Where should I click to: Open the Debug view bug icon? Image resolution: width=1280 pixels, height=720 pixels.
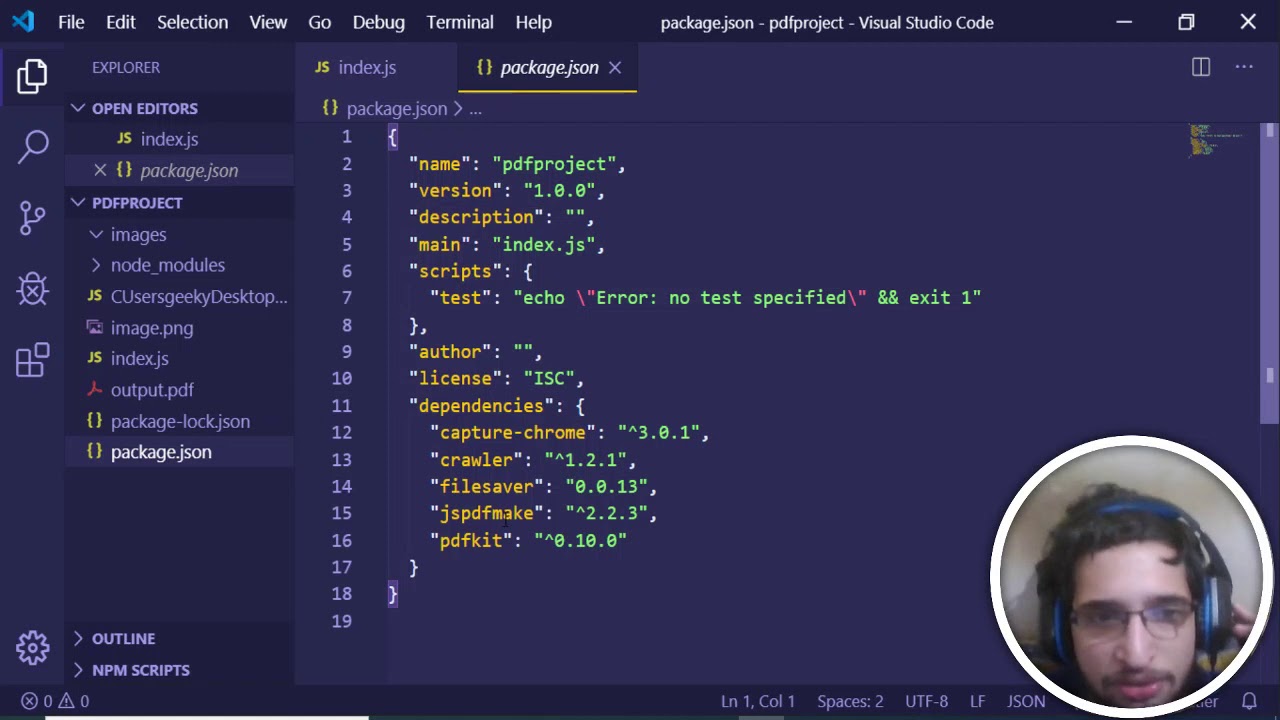point(32,290)
